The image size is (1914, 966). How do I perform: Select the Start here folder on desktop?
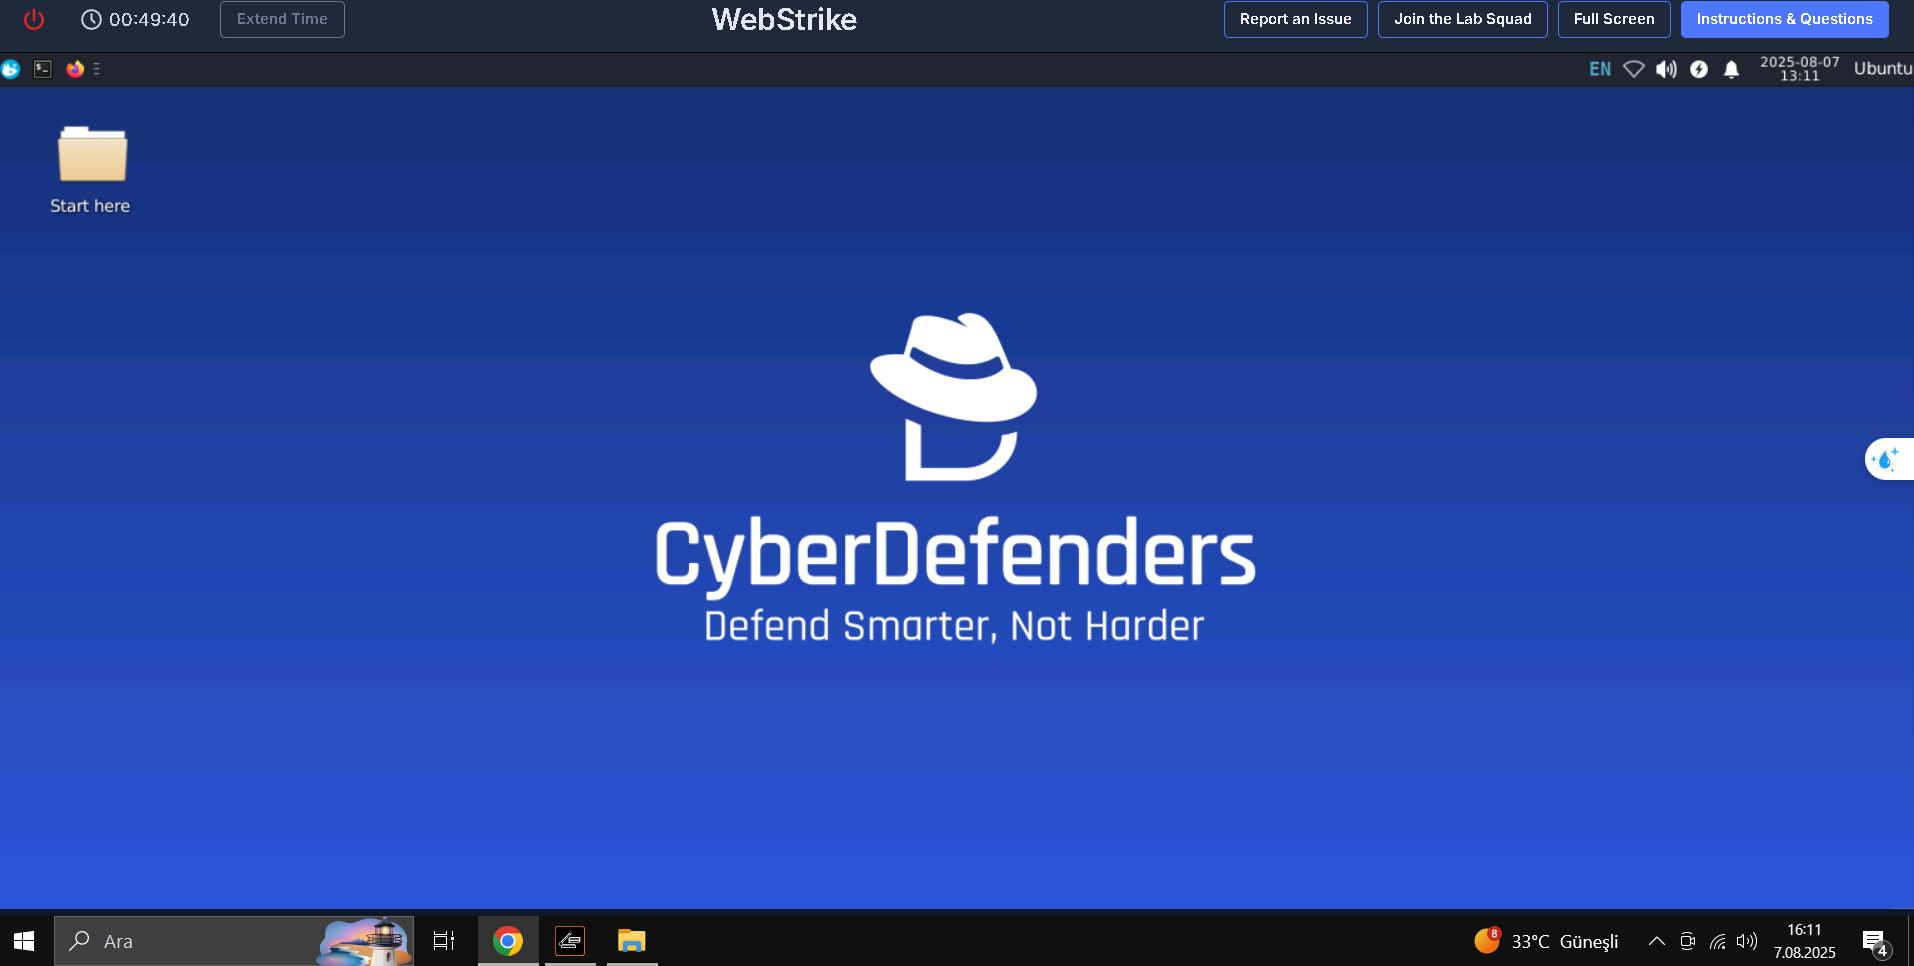point(91,170)
